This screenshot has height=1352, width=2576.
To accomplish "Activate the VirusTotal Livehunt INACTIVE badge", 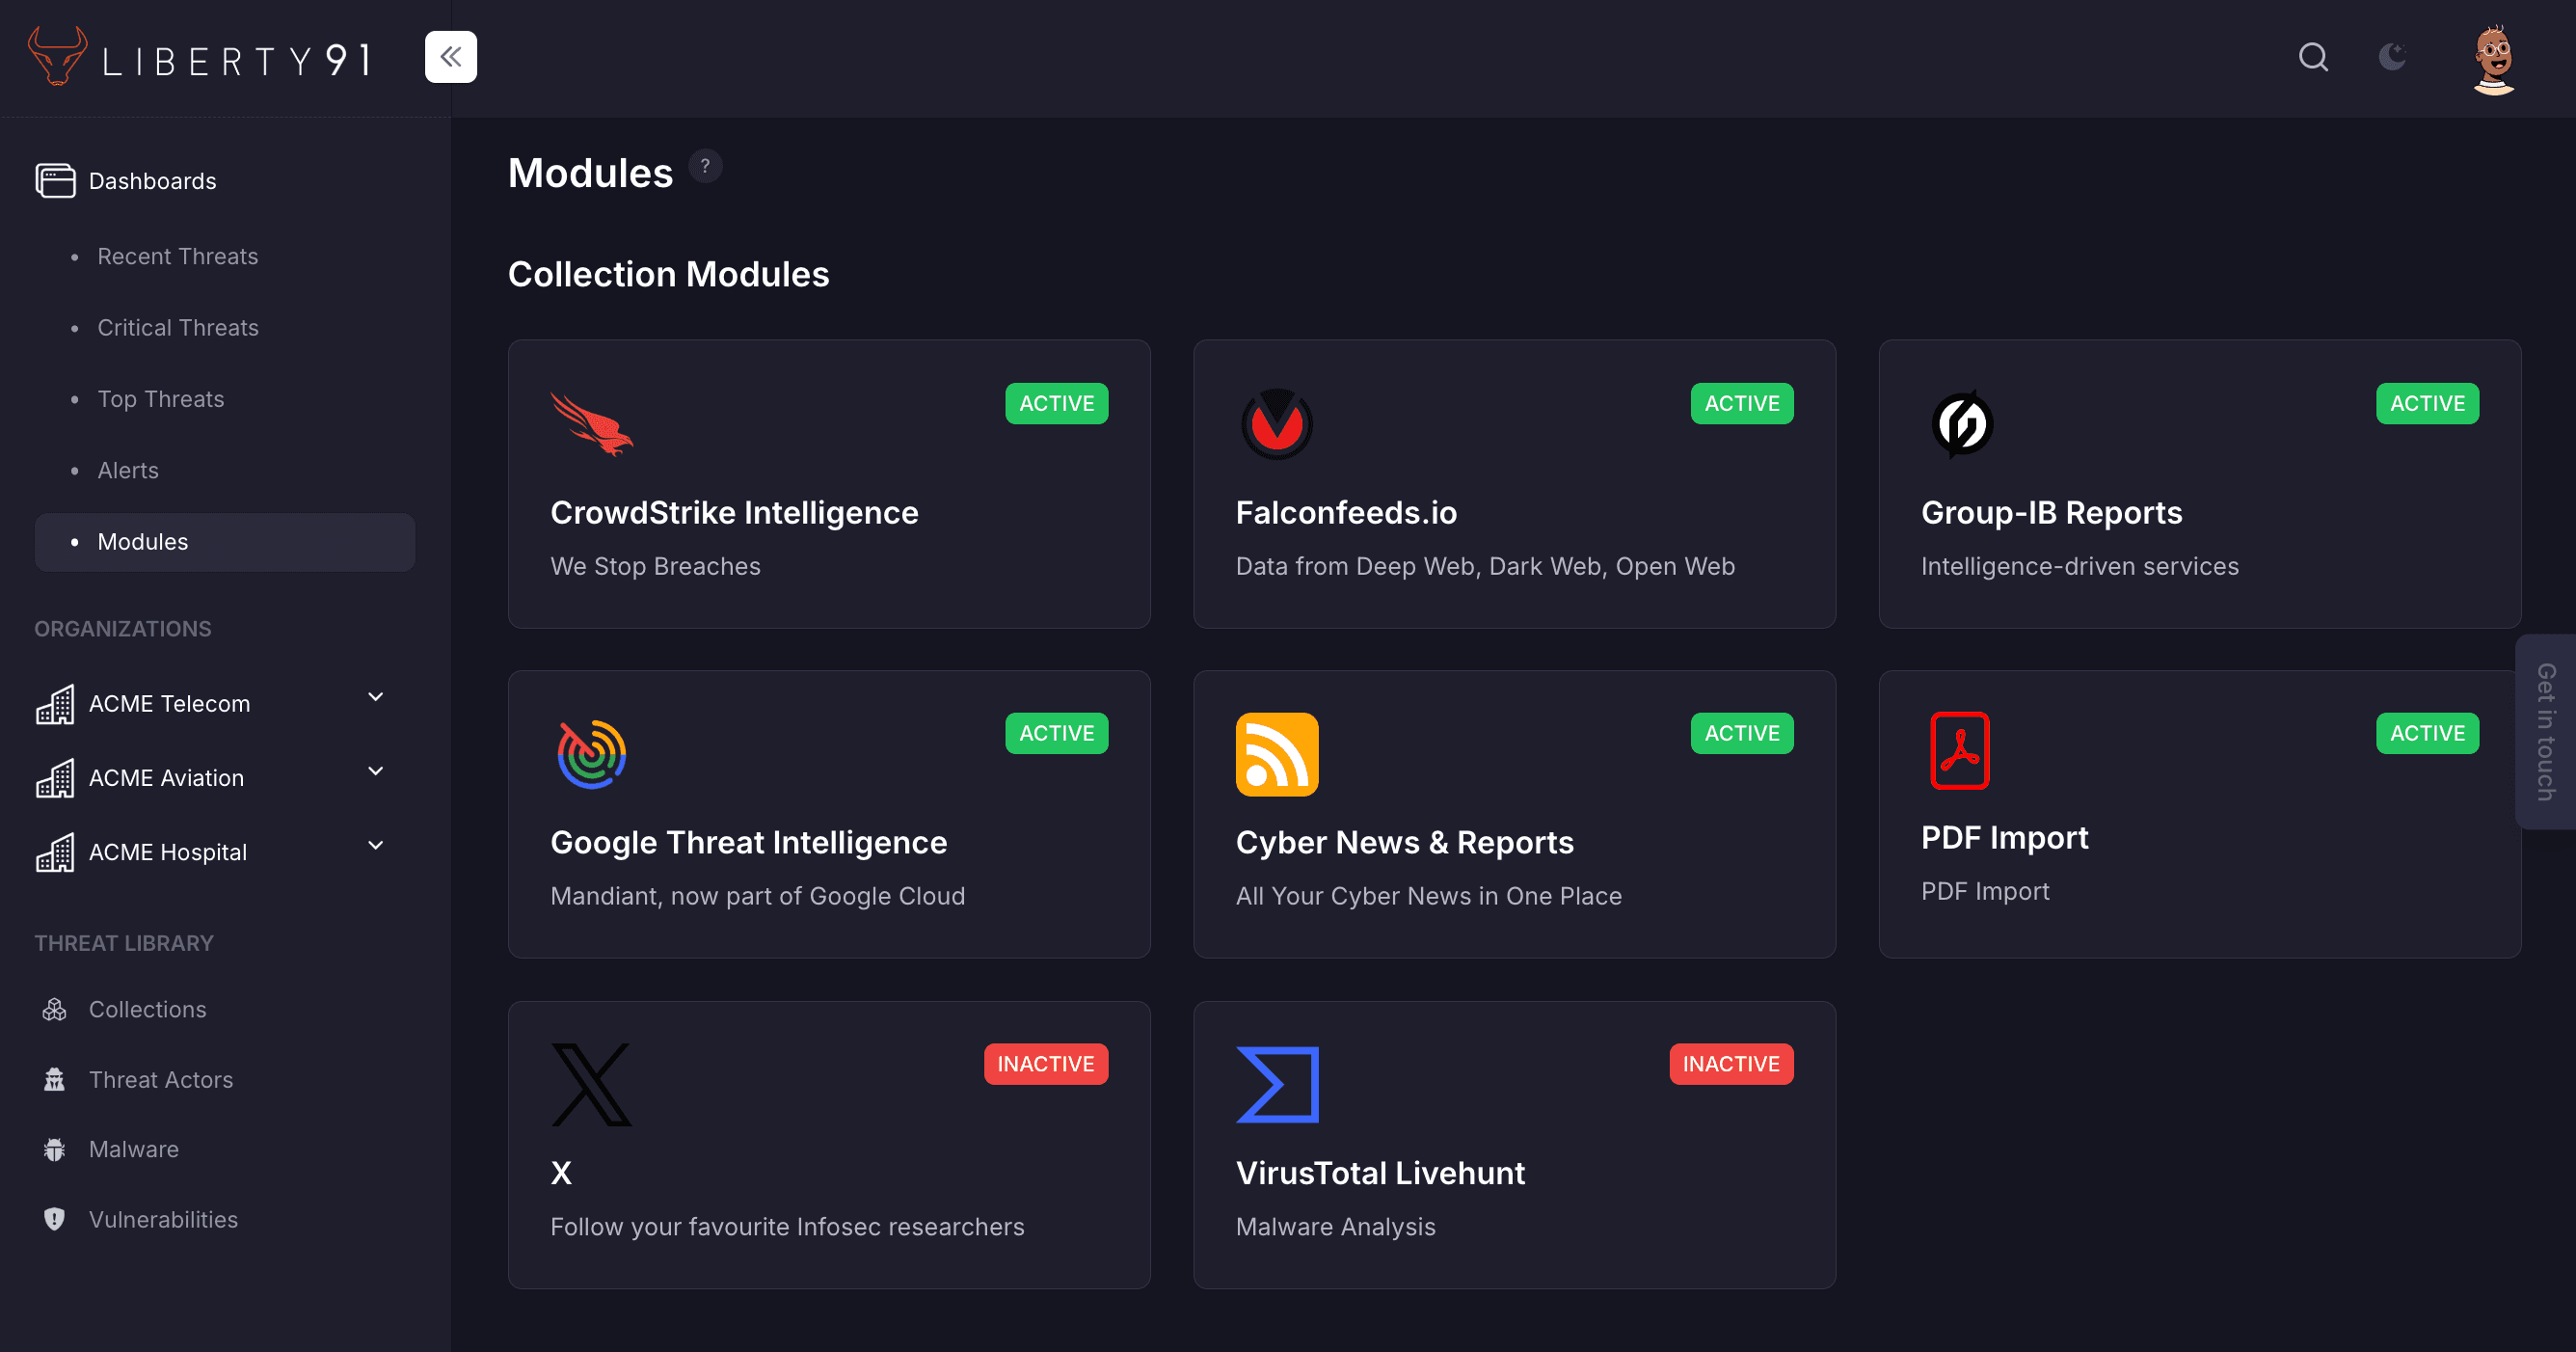I will click(1731, 1064).
